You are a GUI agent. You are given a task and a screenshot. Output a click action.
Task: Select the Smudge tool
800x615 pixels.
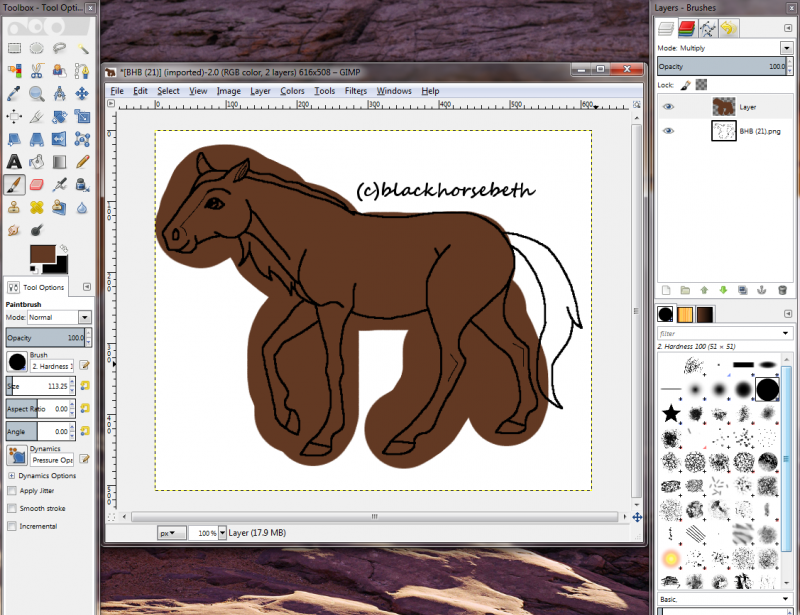pos(14,230)
